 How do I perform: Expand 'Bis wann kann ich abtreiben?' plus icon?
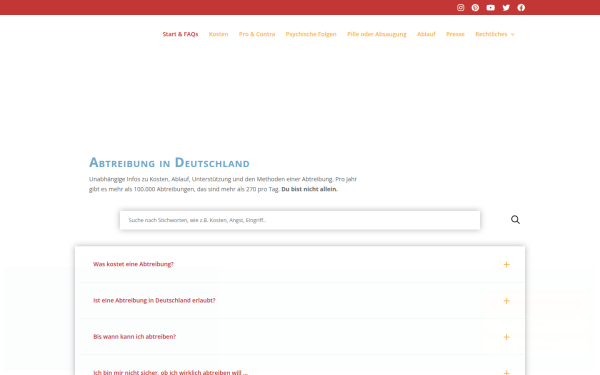click(506, 337)
